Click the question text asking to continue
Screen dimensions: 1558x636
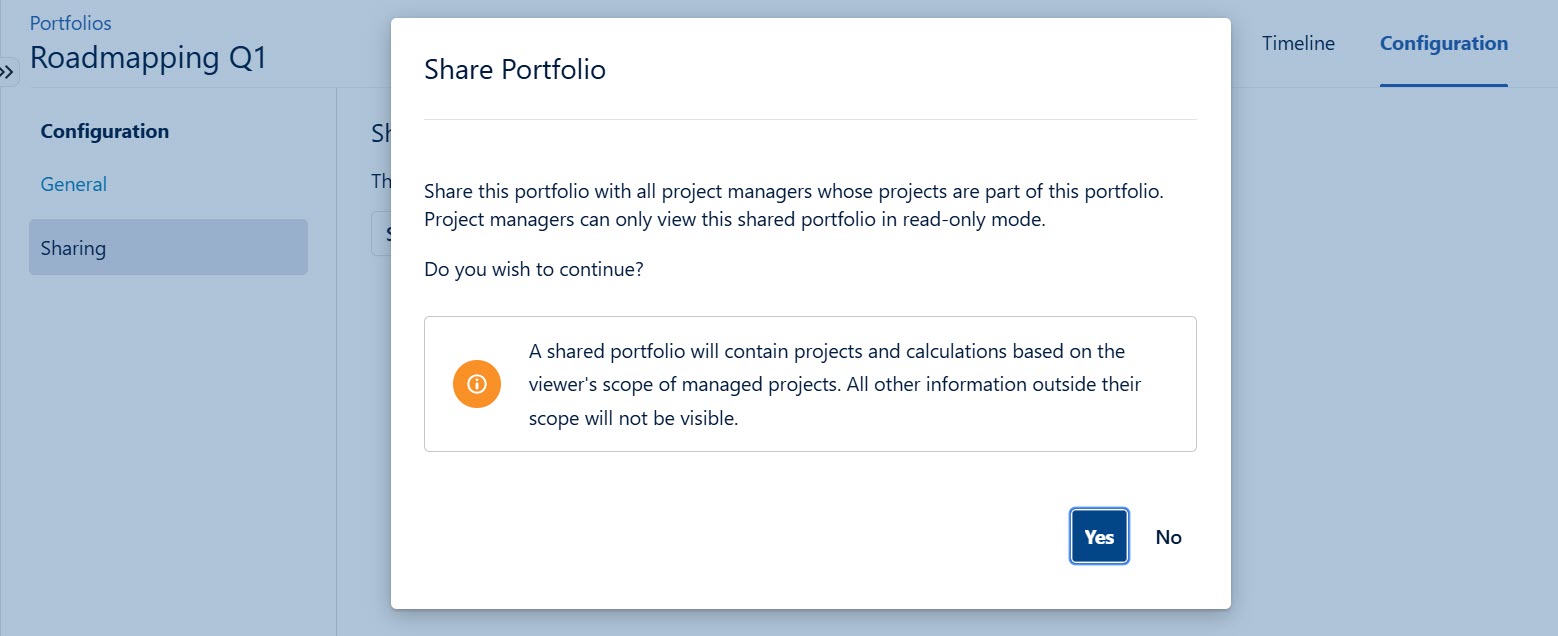pyautogui.click(x=533, y=268)
